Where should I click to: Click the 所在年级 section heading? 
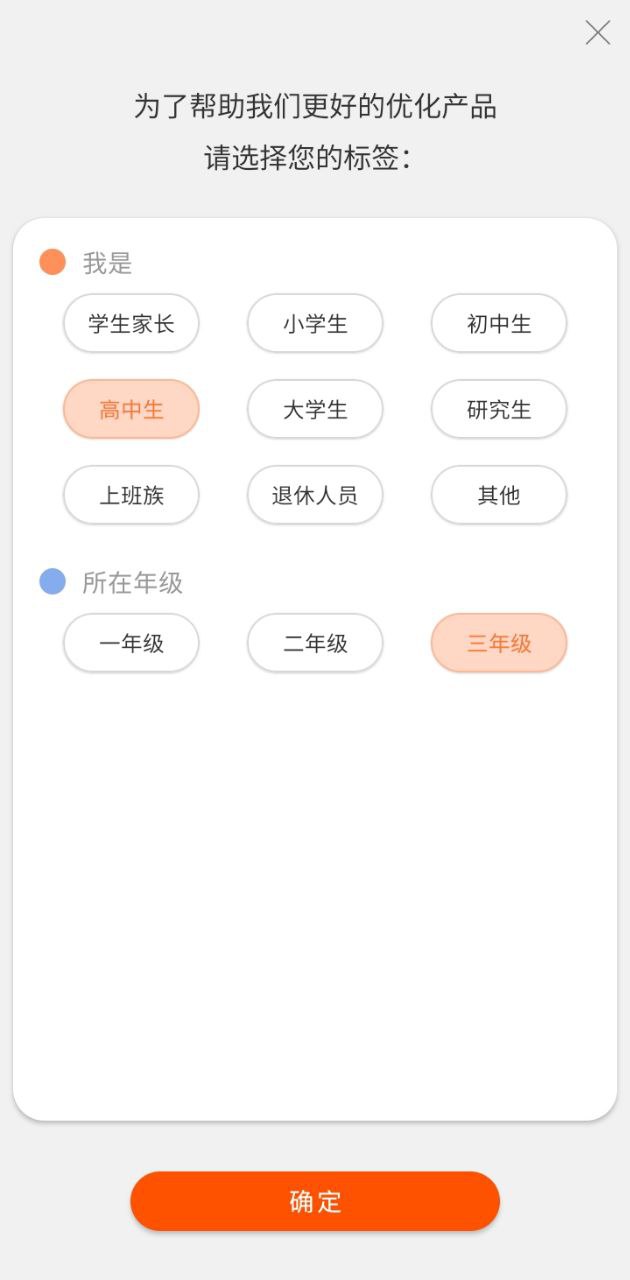[132, 583]
